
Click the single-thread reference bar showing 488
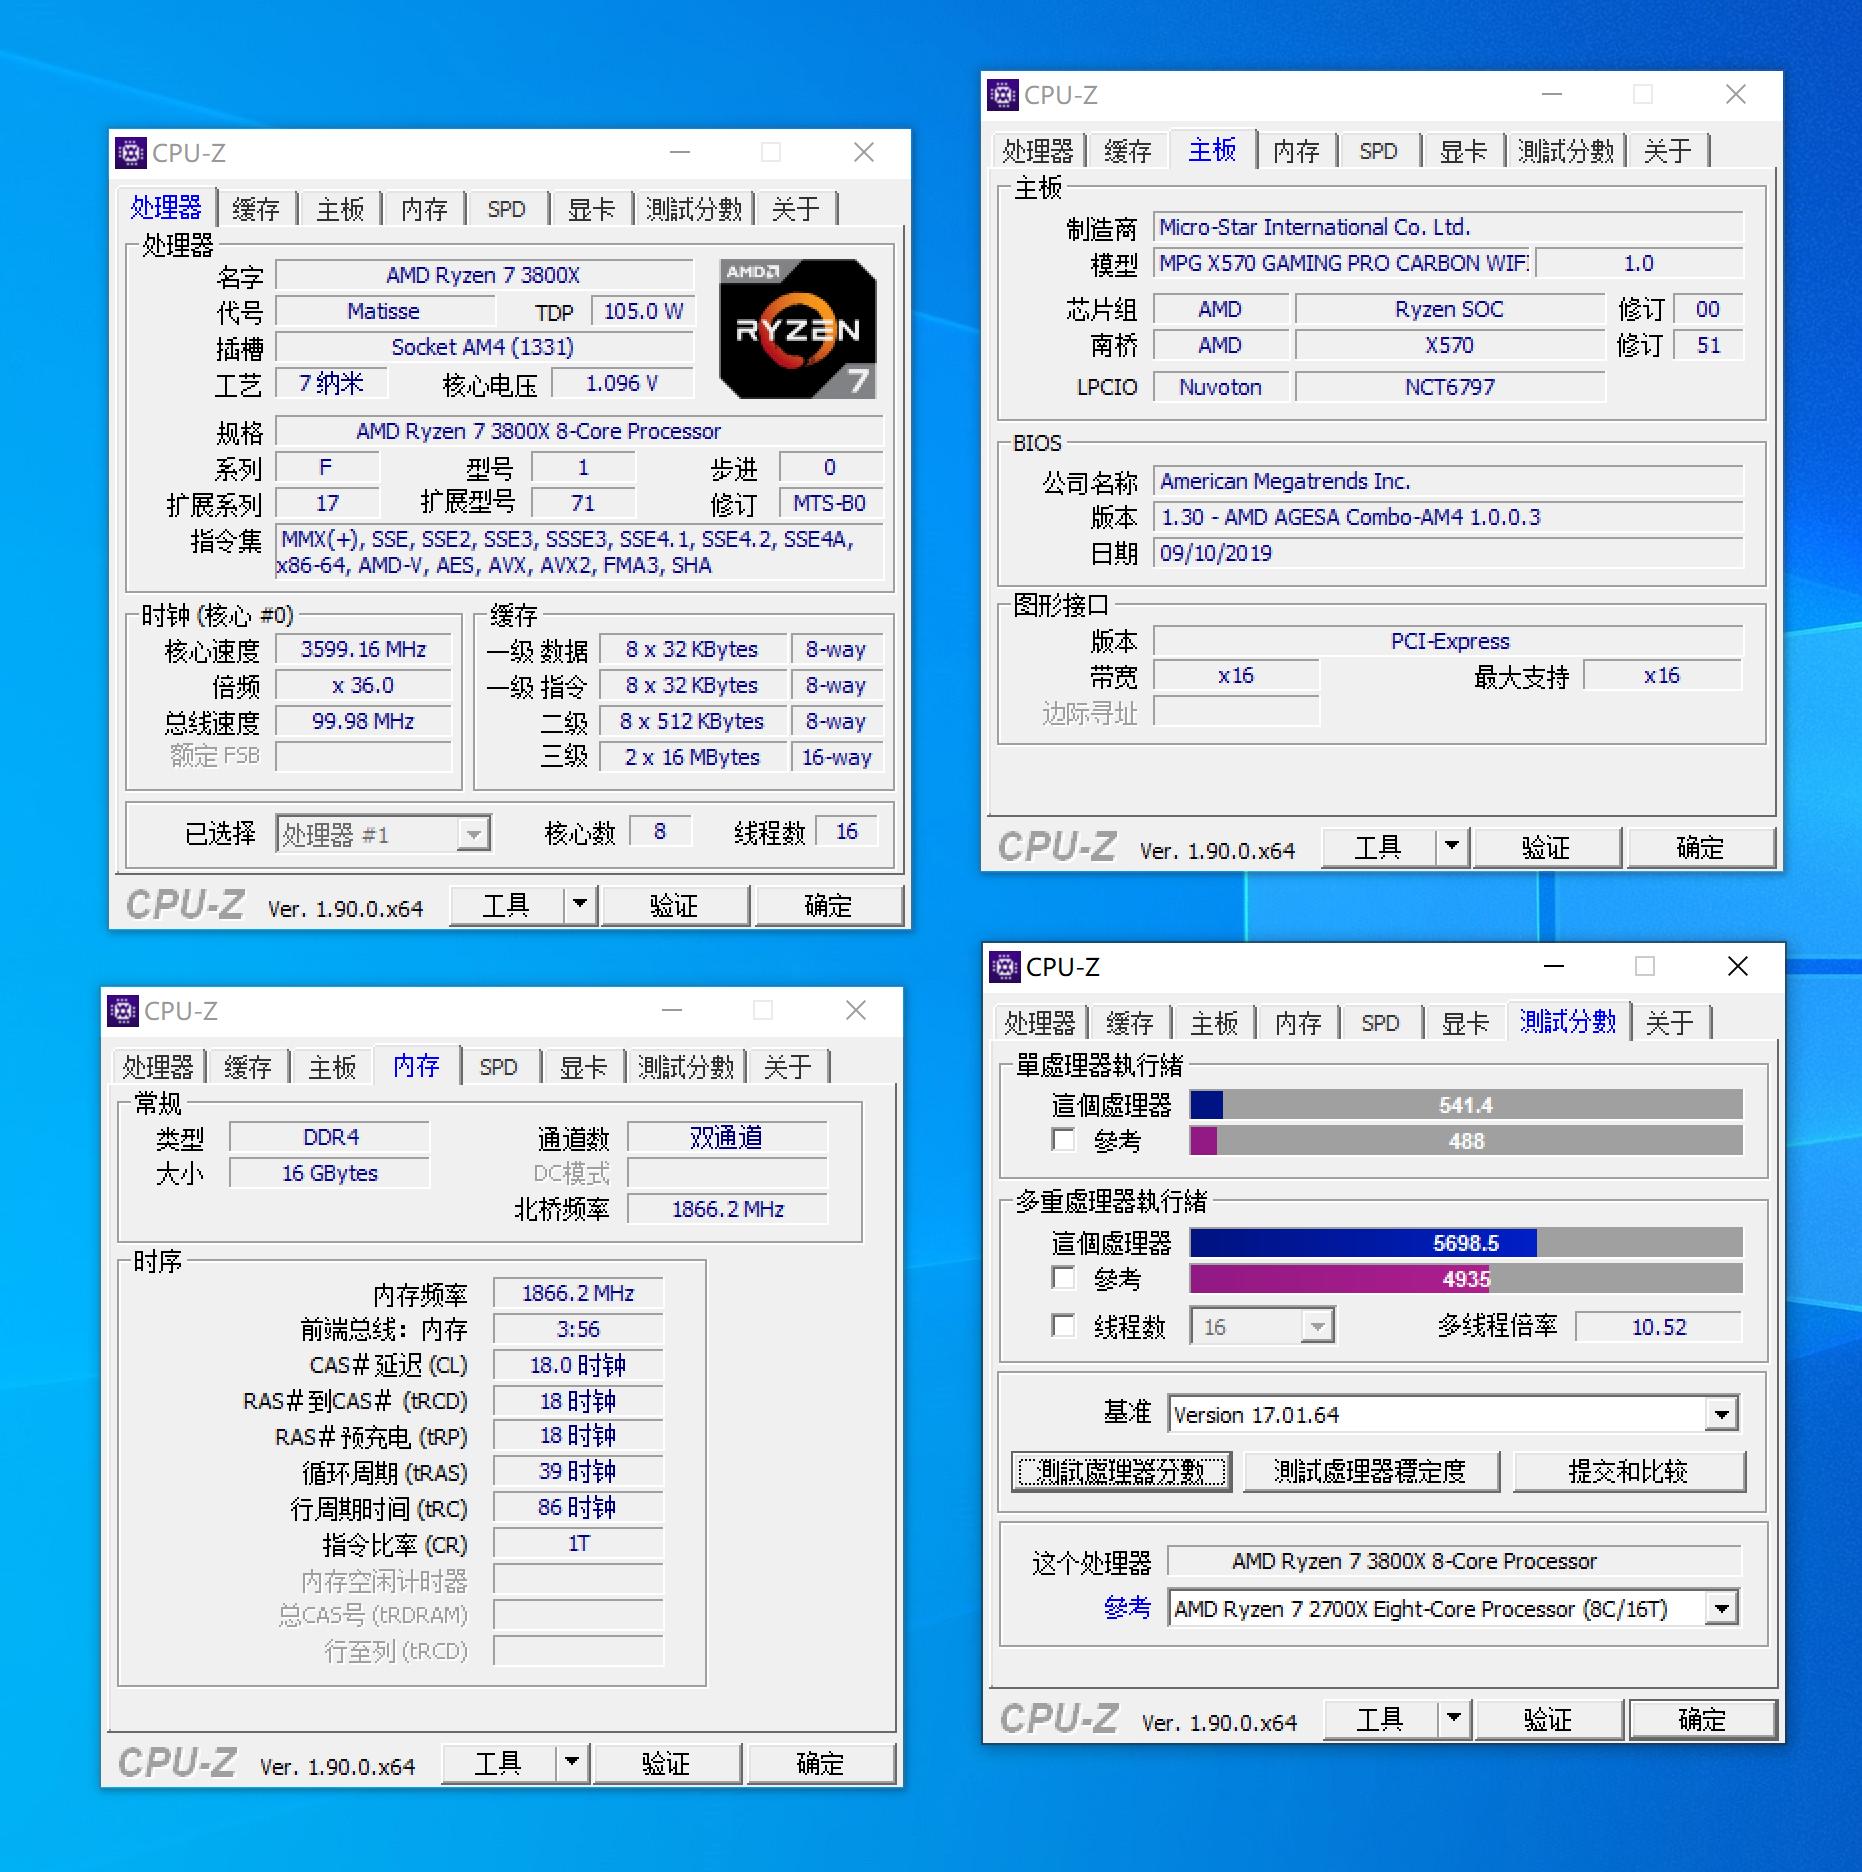click(x=1466, y=1140)
